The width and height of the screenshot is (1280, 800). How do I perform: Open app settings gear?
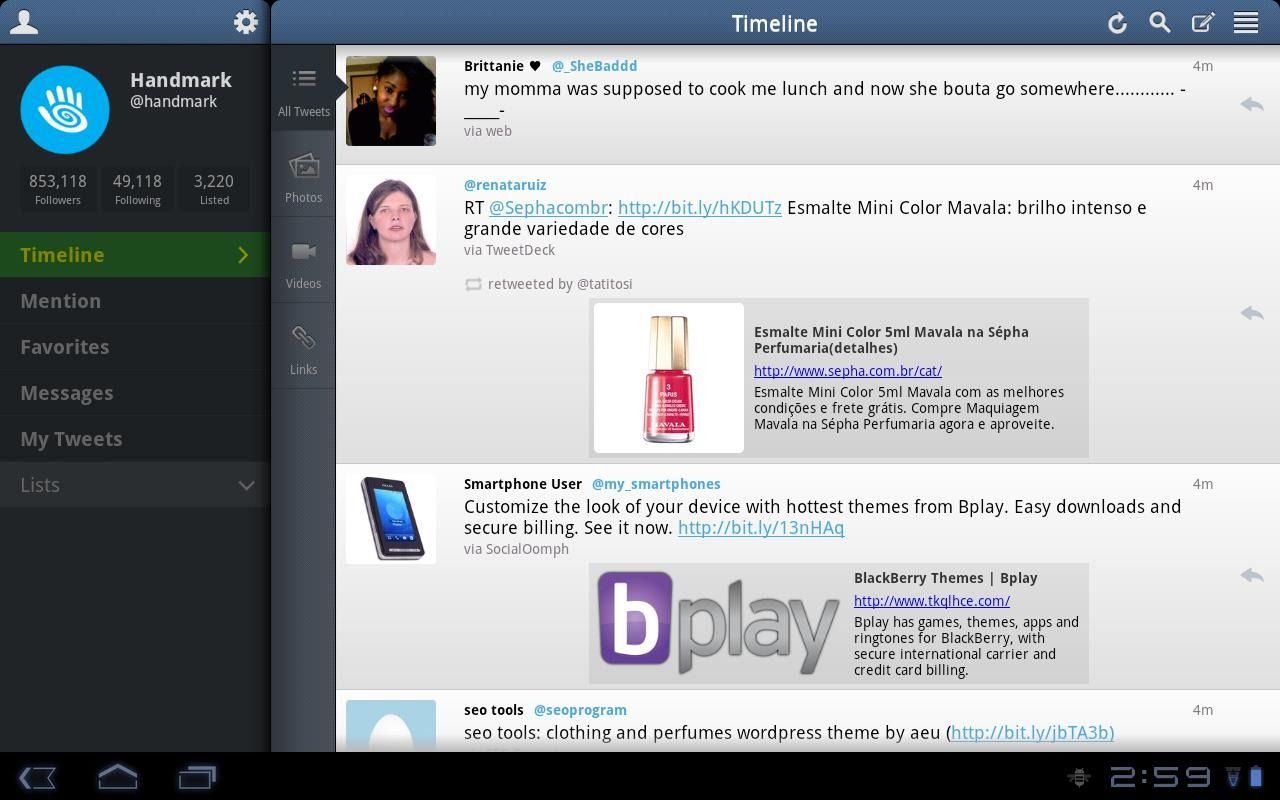point(245,21)
